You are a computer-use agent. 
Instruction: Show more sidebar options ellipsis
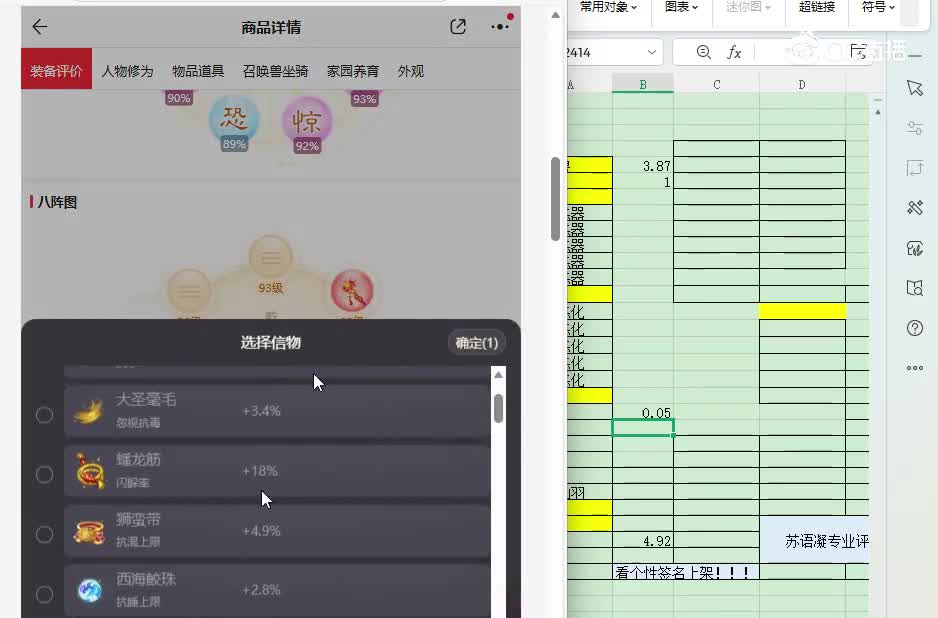click(x=914, y=368)
